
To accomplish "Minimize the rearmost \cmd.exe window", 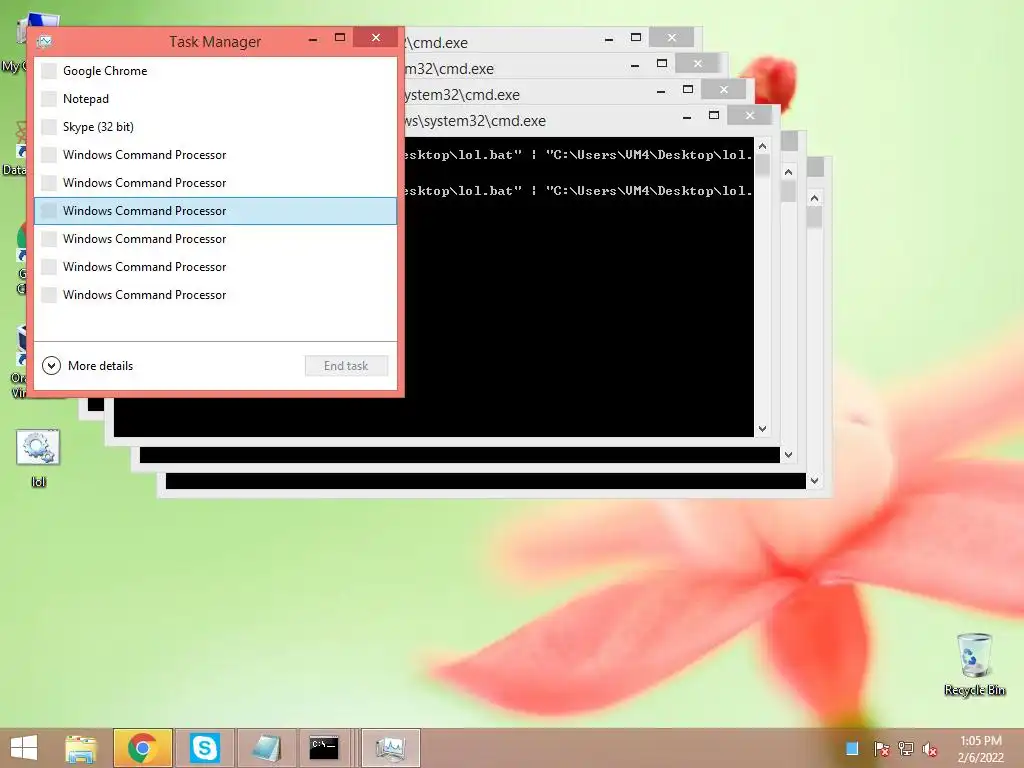I will coord(609,39).
